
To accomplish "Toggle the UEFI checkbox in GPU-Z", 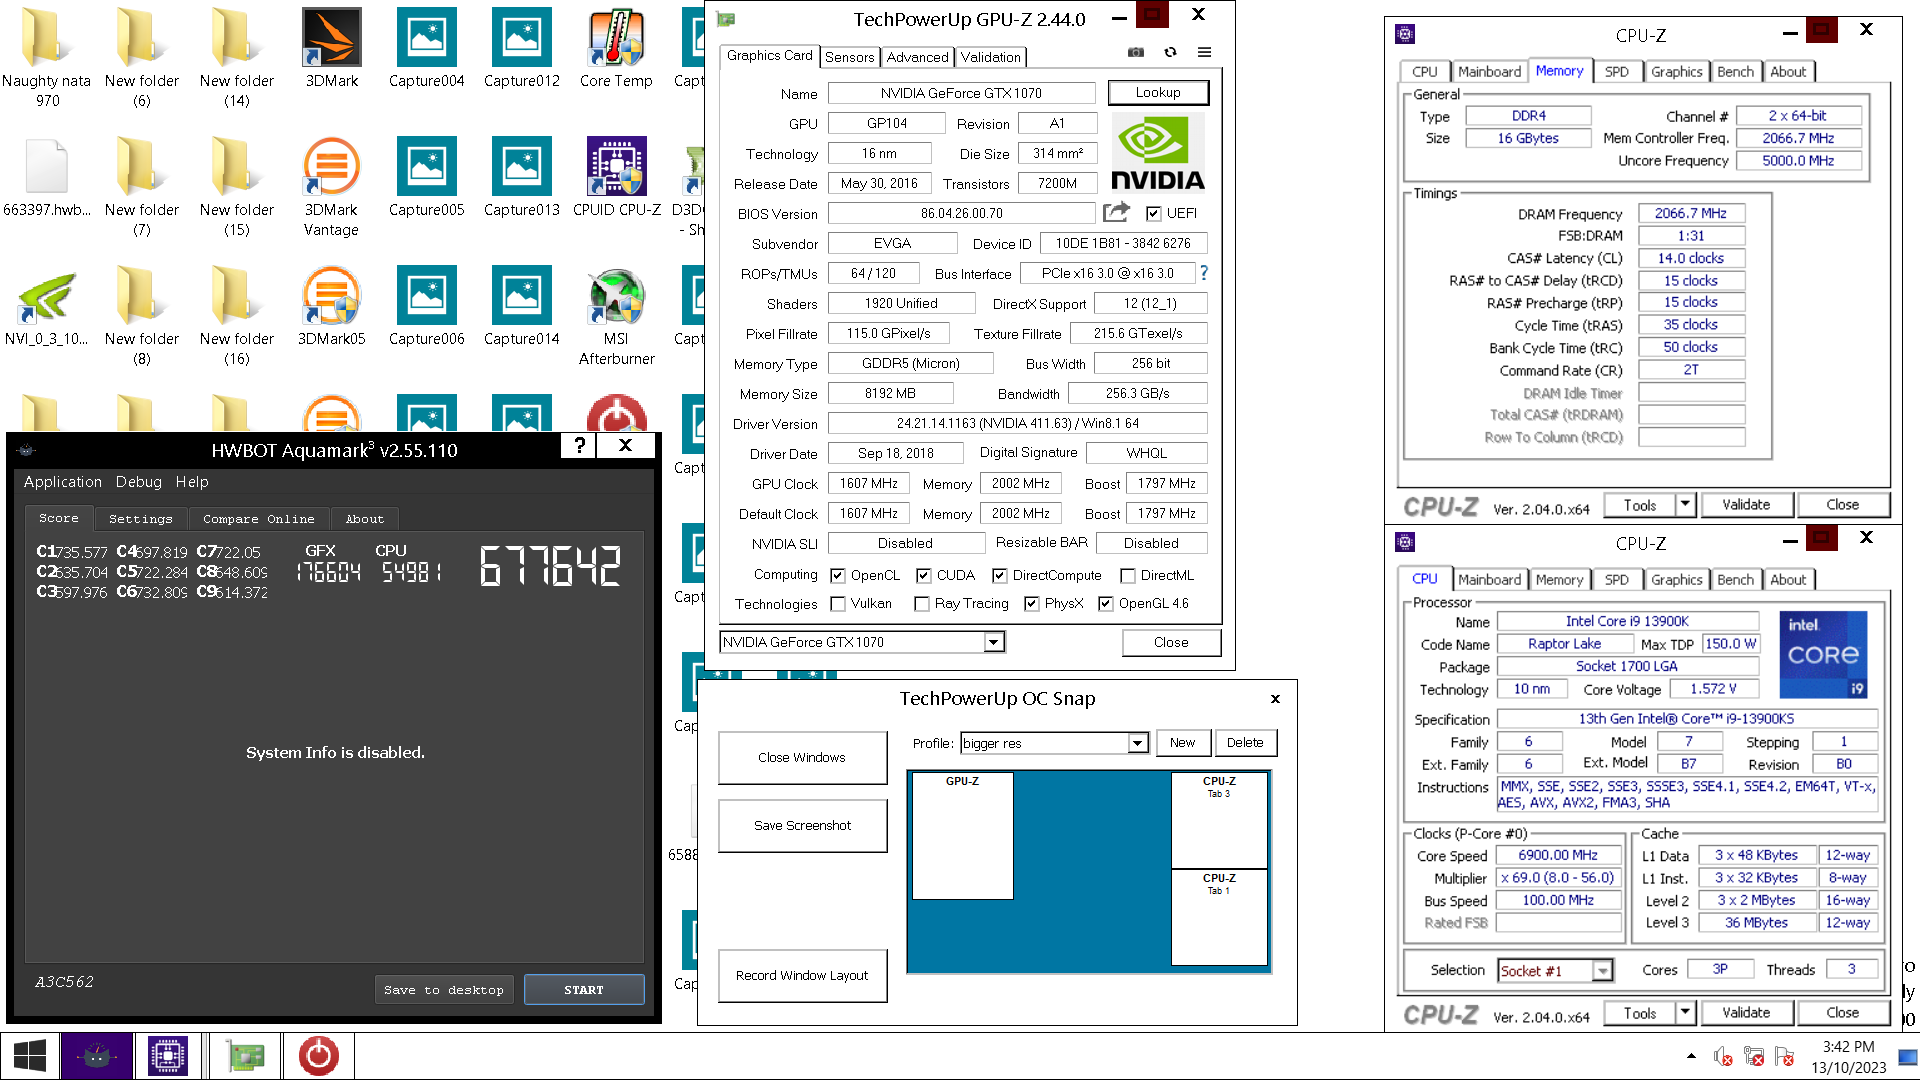I will [x=1153, y=213].
